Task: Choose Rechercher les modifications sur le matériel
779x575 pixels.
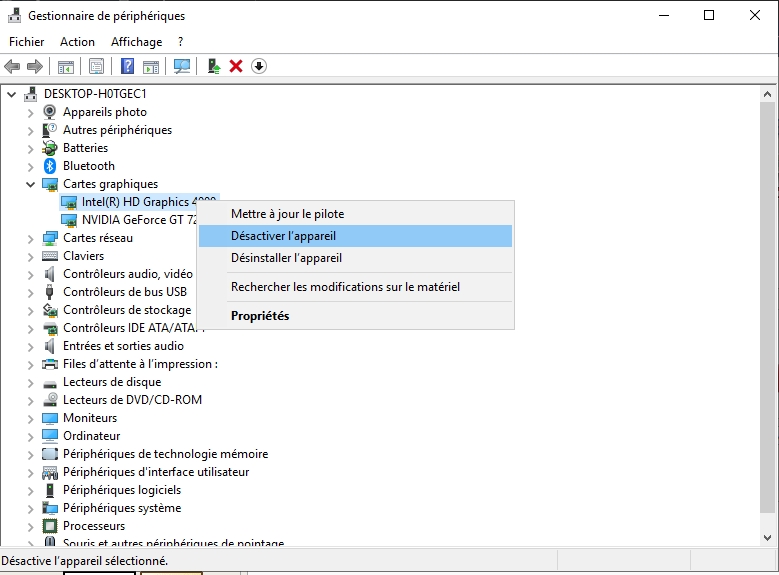Action: point(356,287)
